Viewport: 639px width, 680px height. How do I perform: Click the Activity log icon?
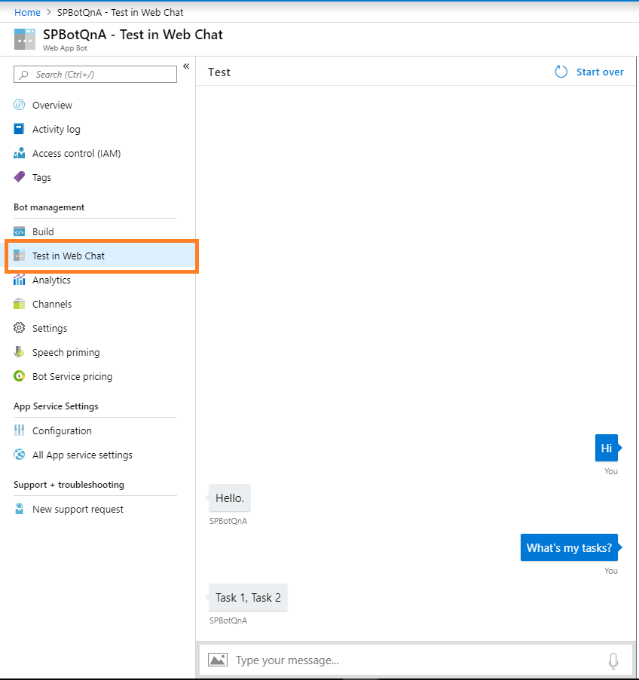pyautogui.click(x=19, y=129)
